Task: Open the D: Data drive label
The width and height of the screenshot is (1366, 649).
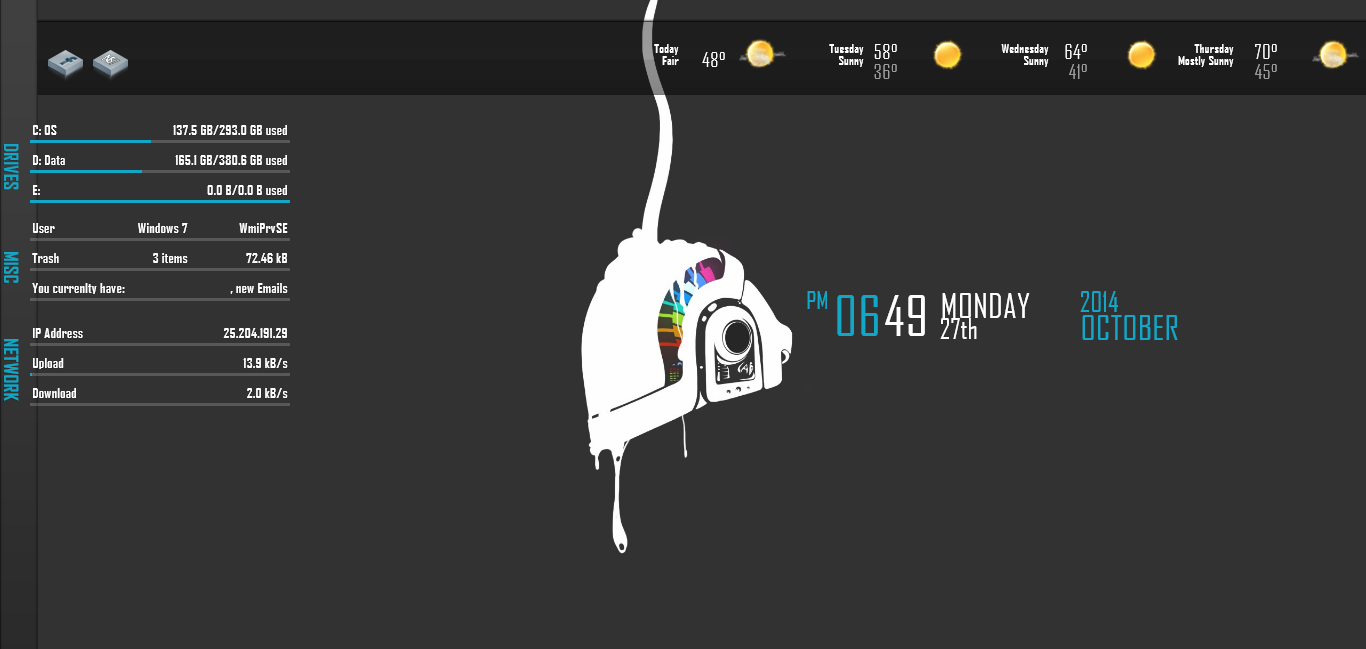Action: tap(49, 160)
